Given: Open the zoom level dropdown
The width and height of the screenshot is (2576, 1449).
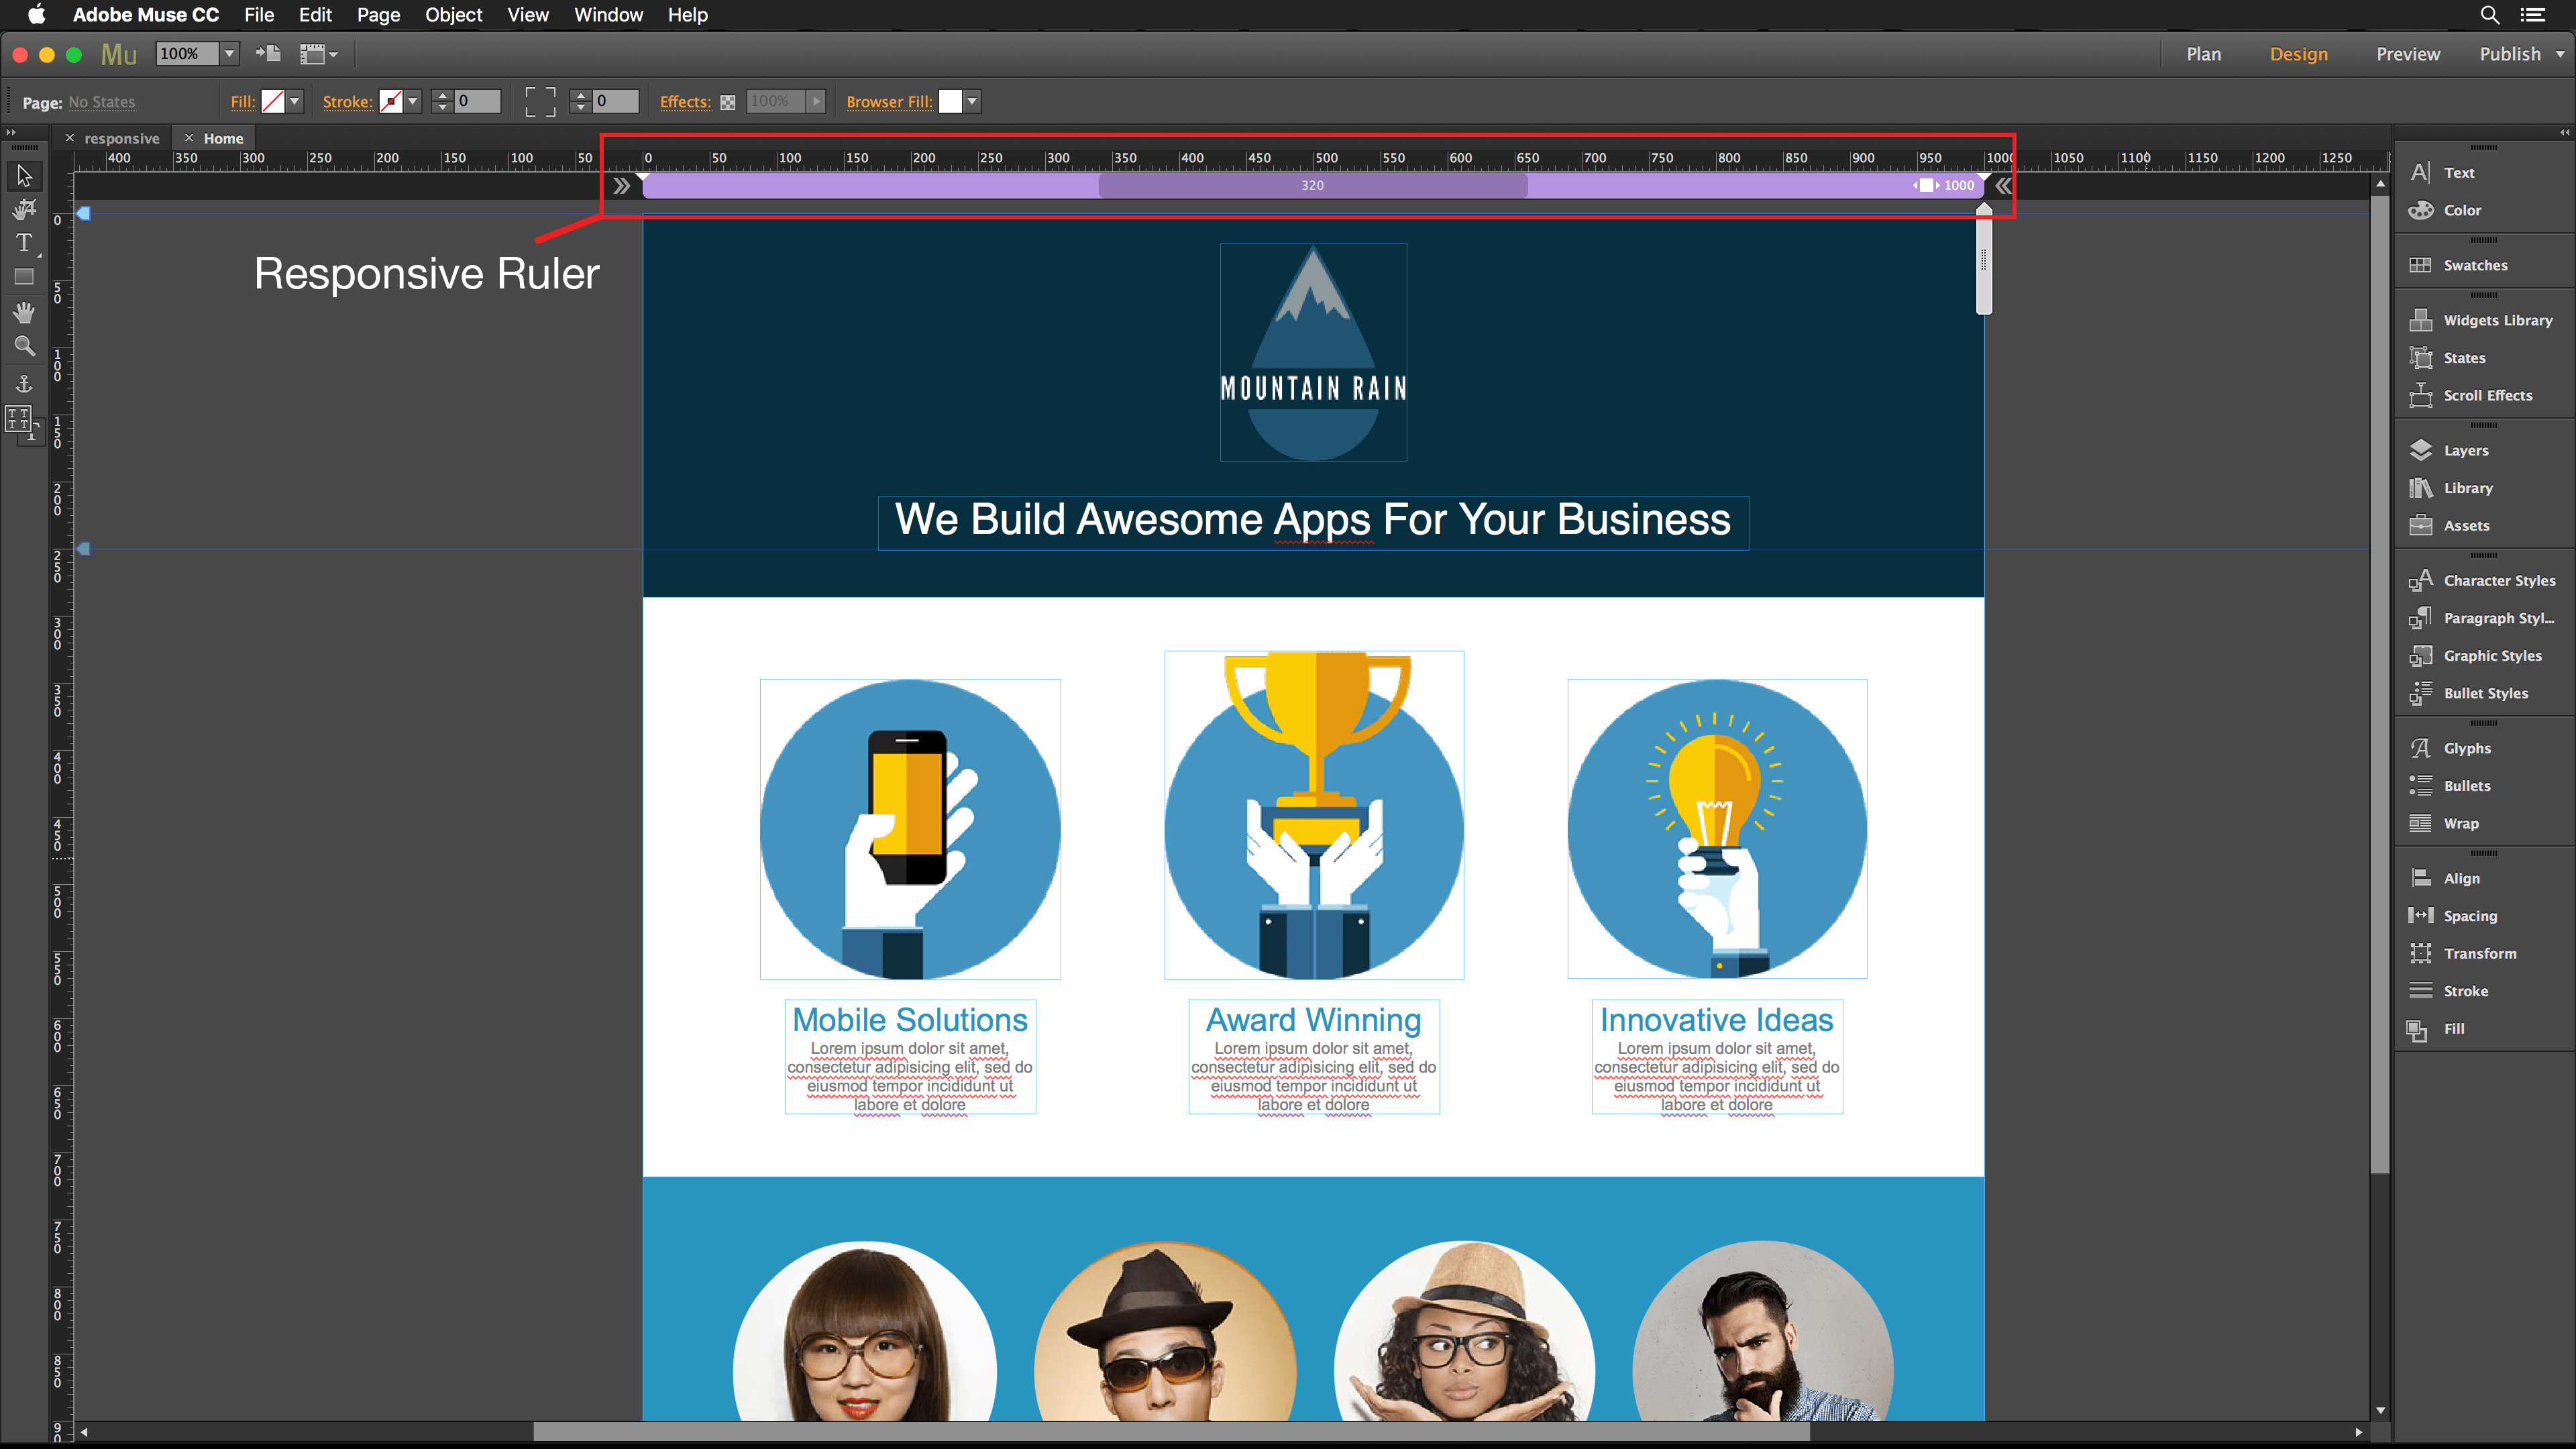Looking at the screenshot, I should (x=229, y=53).
